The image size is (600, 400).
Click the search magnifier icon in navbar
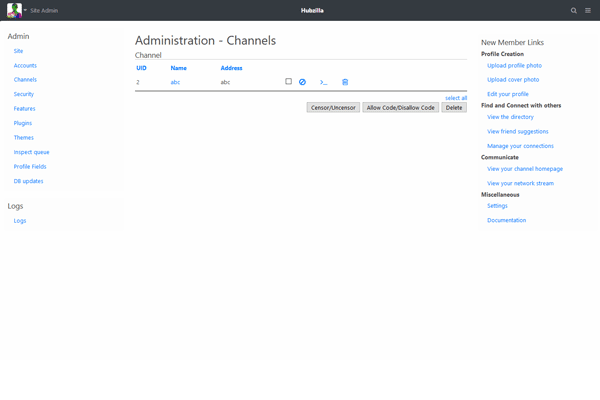click(573, 10)
